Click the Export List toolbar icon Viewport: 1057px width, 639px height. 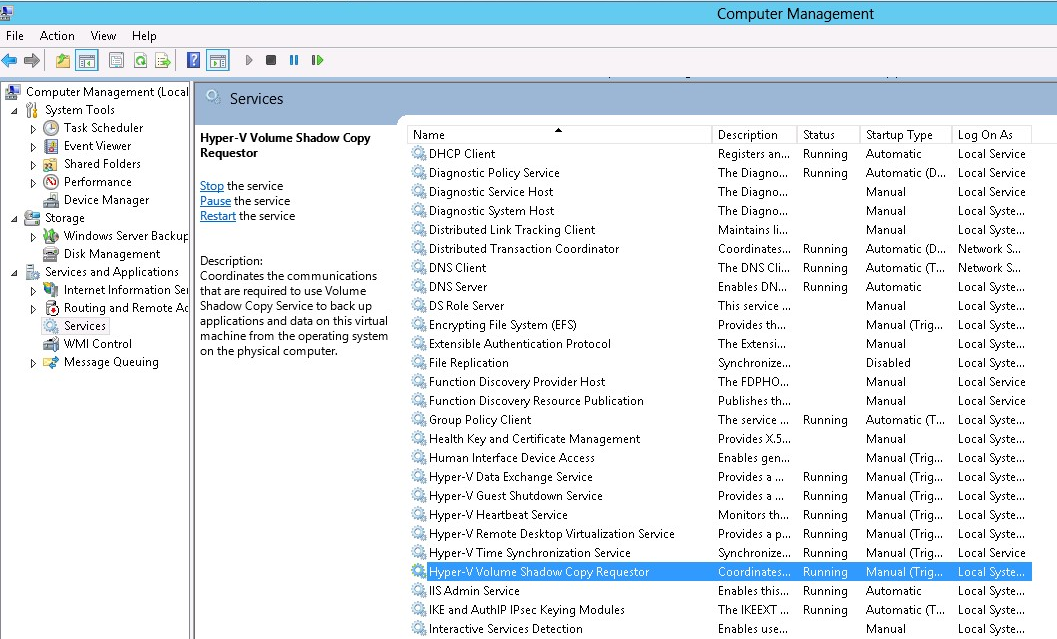(x=161, y=61)
